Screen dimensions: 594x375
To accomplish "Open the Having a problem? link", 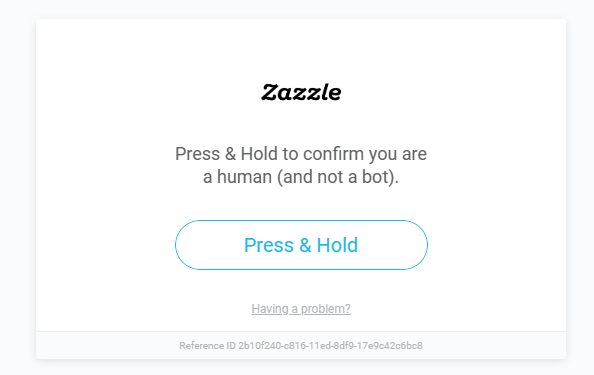I will 301,309.
